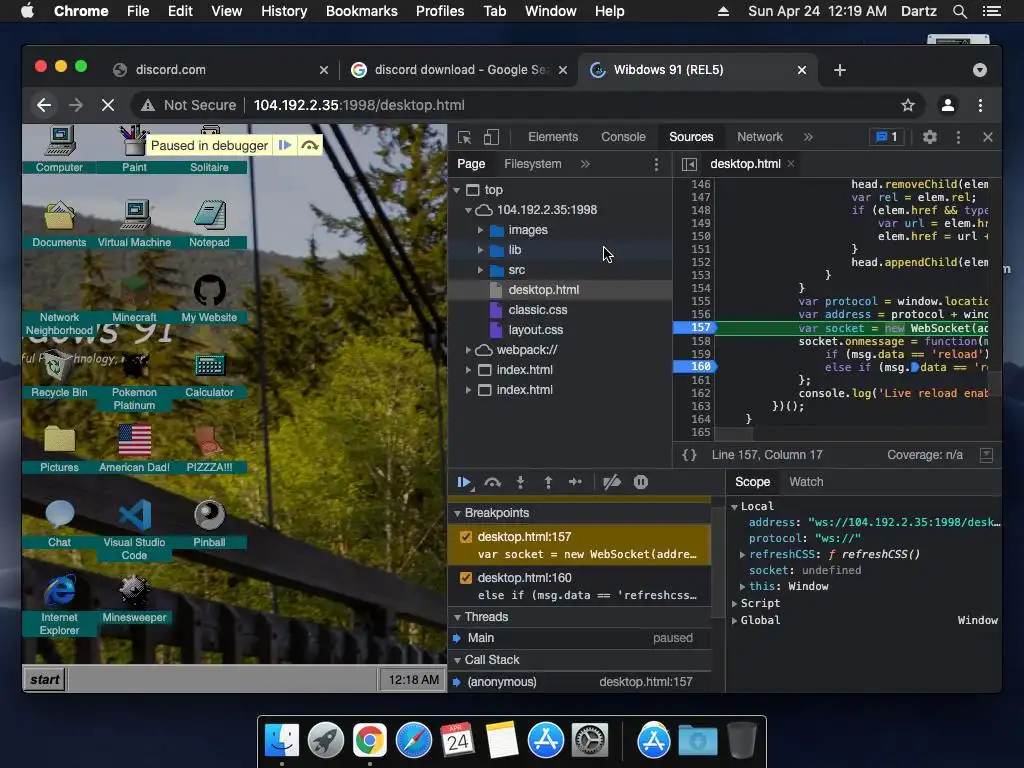
Task: Open Notepad on the Wibdows desktop
Action: (209, 223)
